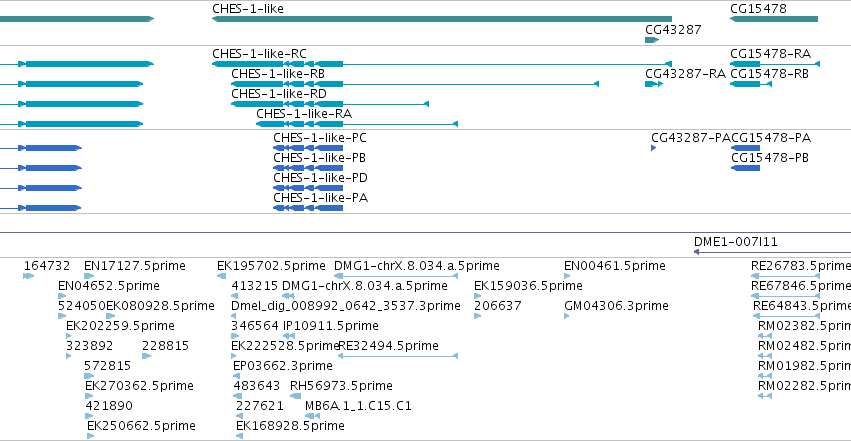851x441 pixels.
Task: Click the CG43287-PA protein label
Action: point(691,138)
